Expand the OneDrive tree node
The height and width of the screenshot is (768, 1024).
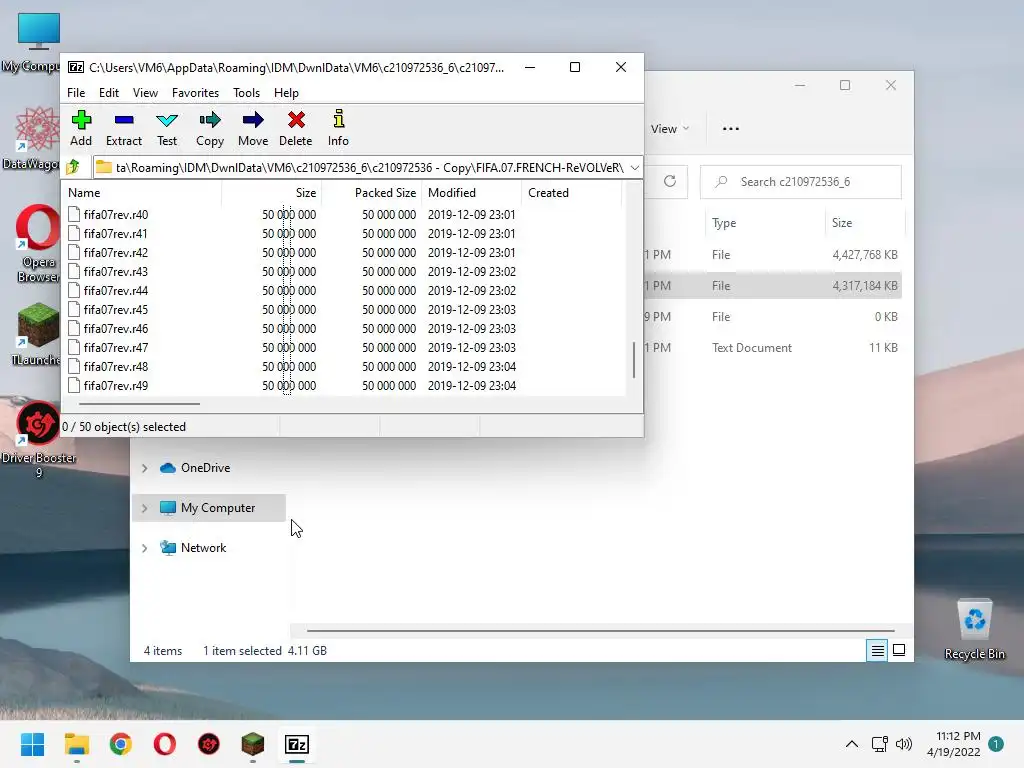tap(144, 468)
